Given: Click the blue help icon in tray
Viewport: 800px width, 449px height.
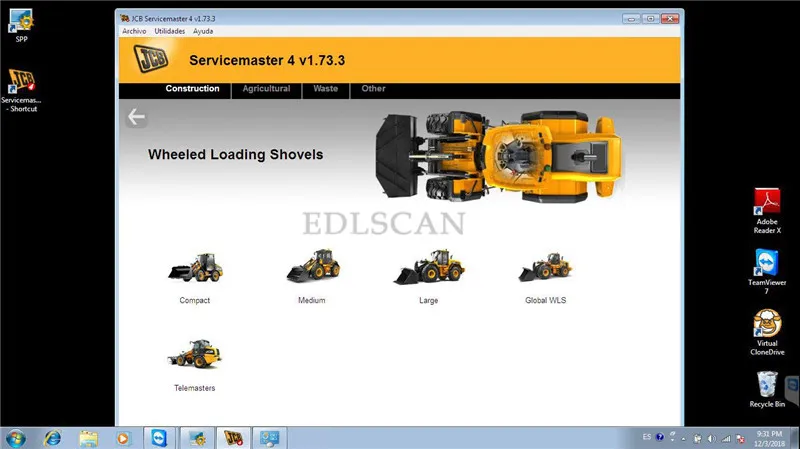Looking at the screenshot, I should (x=660, y=437).
